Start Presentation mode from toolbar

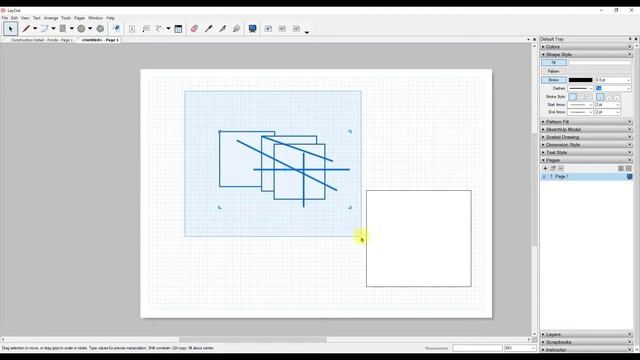coord(253,29)
